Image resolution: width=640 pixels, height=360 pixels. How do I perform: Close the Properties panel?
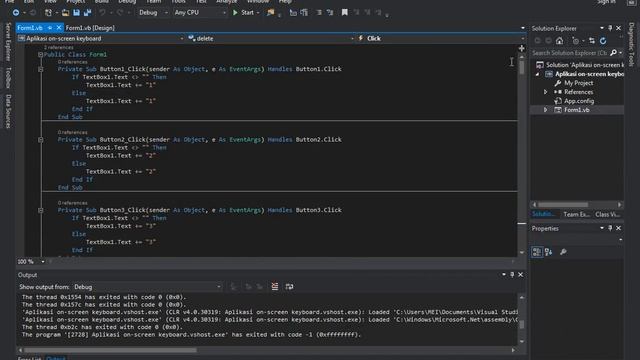[618, 228]
